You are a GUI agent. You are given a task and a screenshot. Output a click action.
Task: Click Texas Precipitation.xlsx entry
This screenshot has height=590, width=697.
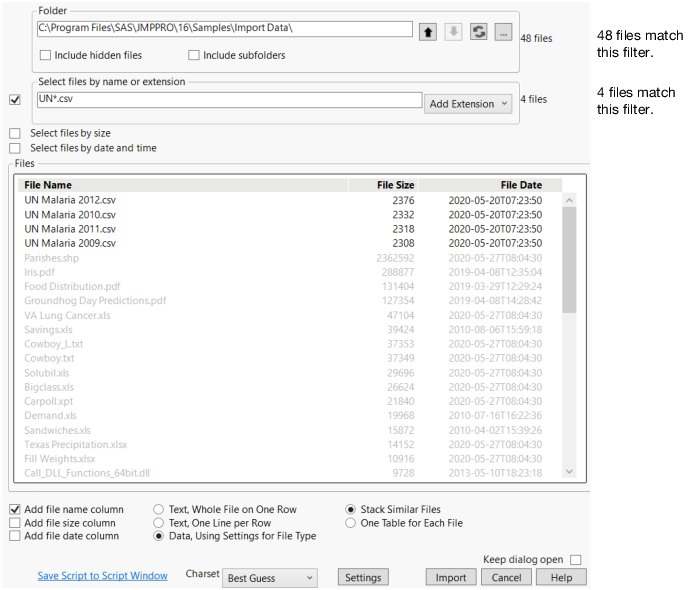pyautogui.click(x=76, y=444)
